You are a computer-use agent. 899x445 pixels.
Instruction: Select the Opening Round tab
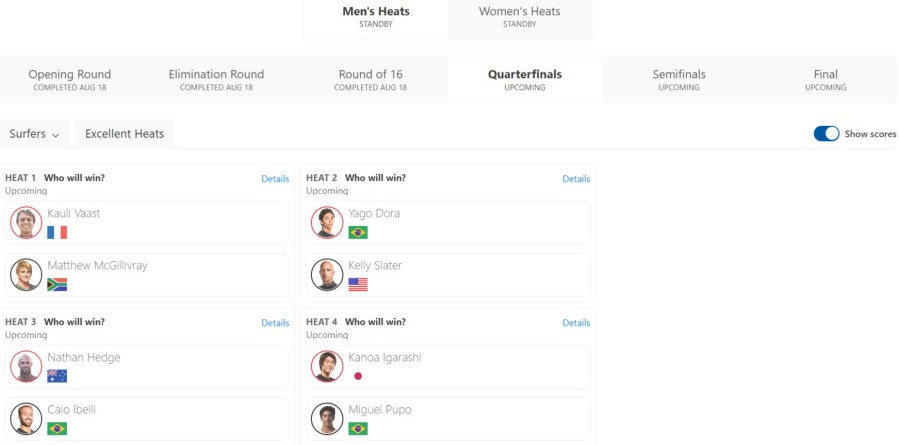[x=69, y=80]
